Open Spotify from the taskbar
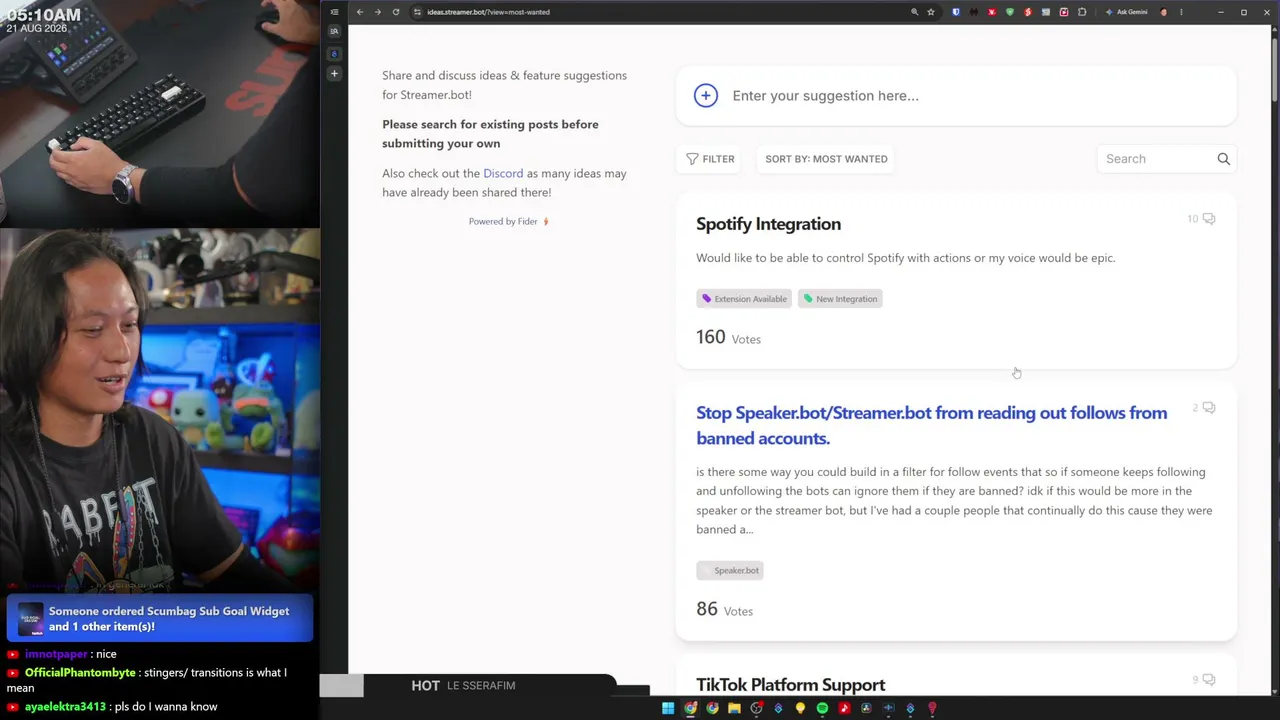The width and height of the screenshot is (1280, 720). coord(822,708)
